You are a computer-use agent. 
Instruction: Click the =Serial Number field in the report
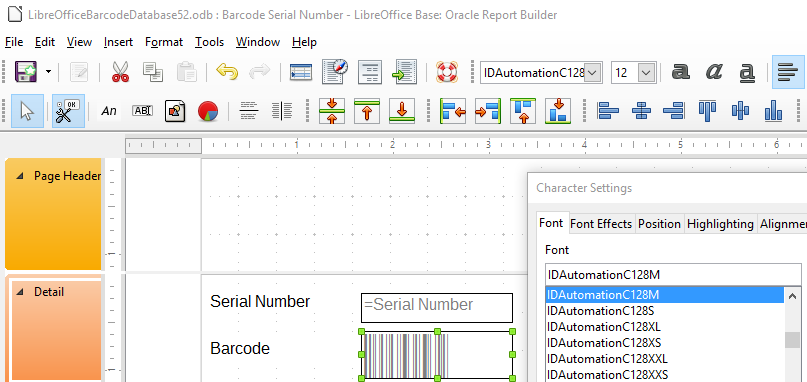pos(436,307)
